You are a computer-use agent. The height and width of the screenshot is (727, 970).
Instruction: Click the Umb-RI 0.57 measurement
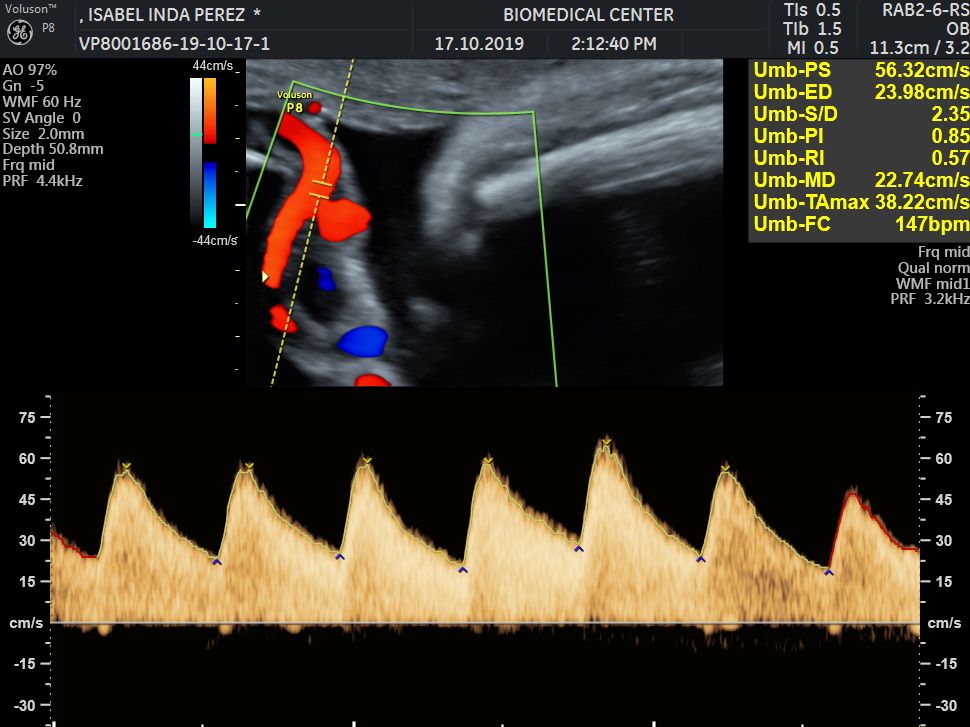(x=861, y=158)
